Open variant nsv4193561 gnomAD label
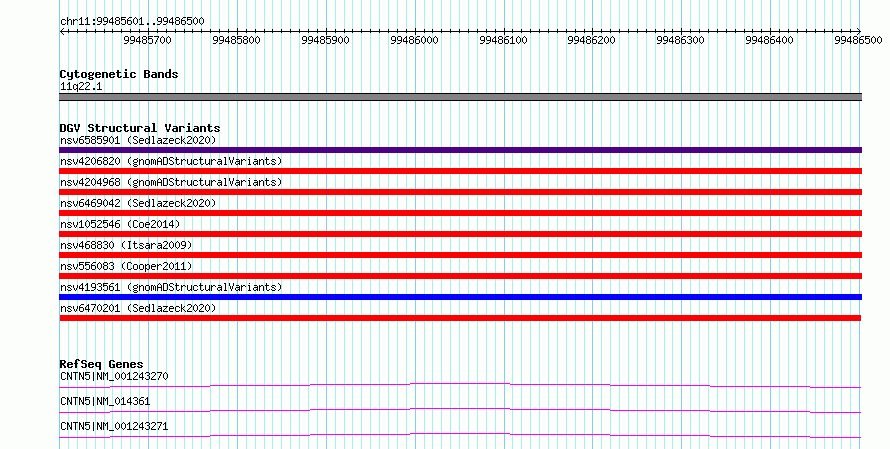Screen dimensions: 890x449 tap(171, 287)
